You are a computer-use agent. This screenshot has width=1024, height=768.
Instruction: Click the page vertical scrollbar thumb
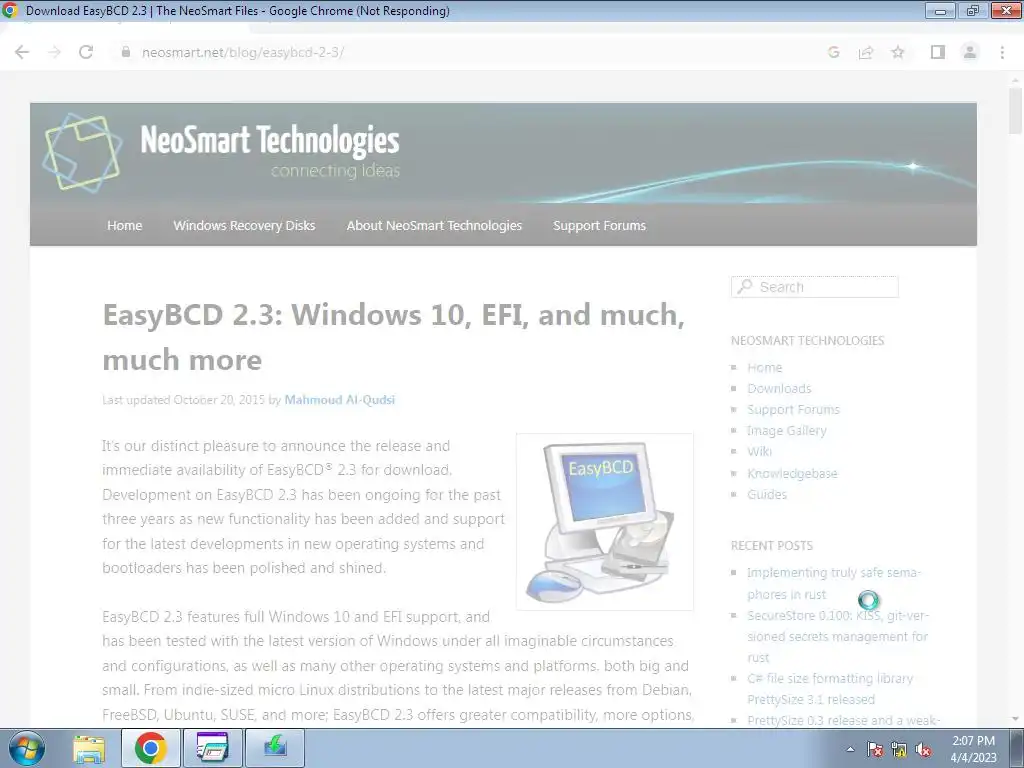1015,110
